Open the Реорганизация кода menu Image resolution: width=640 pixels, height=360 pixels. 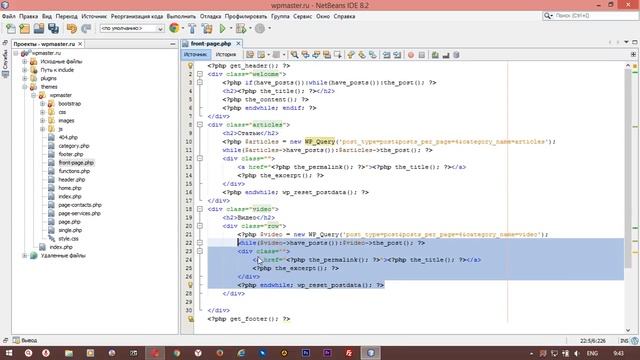[137, 16]
